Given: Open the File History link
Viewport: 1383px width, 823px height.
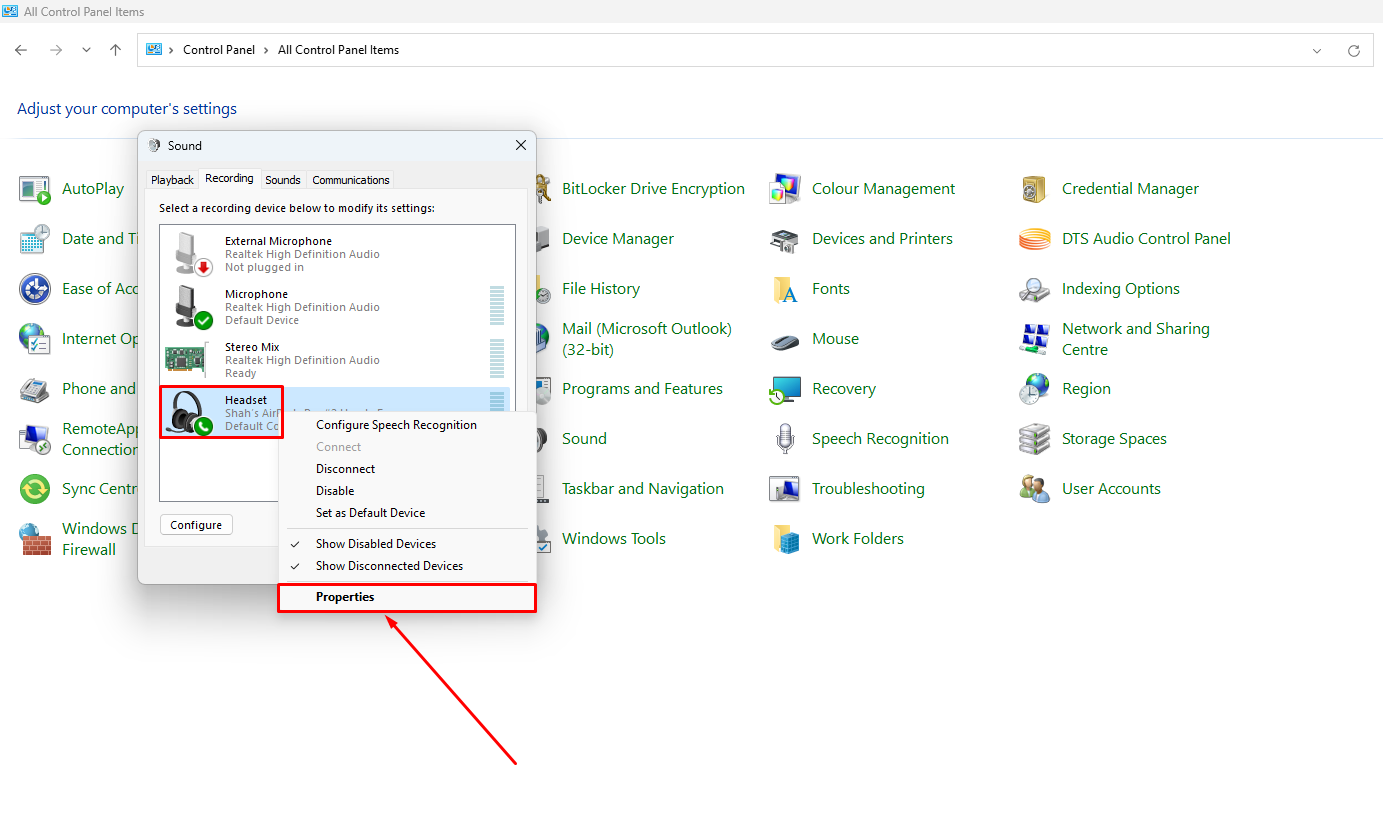Looking at the screenshot, I should (x=601, y=289).
